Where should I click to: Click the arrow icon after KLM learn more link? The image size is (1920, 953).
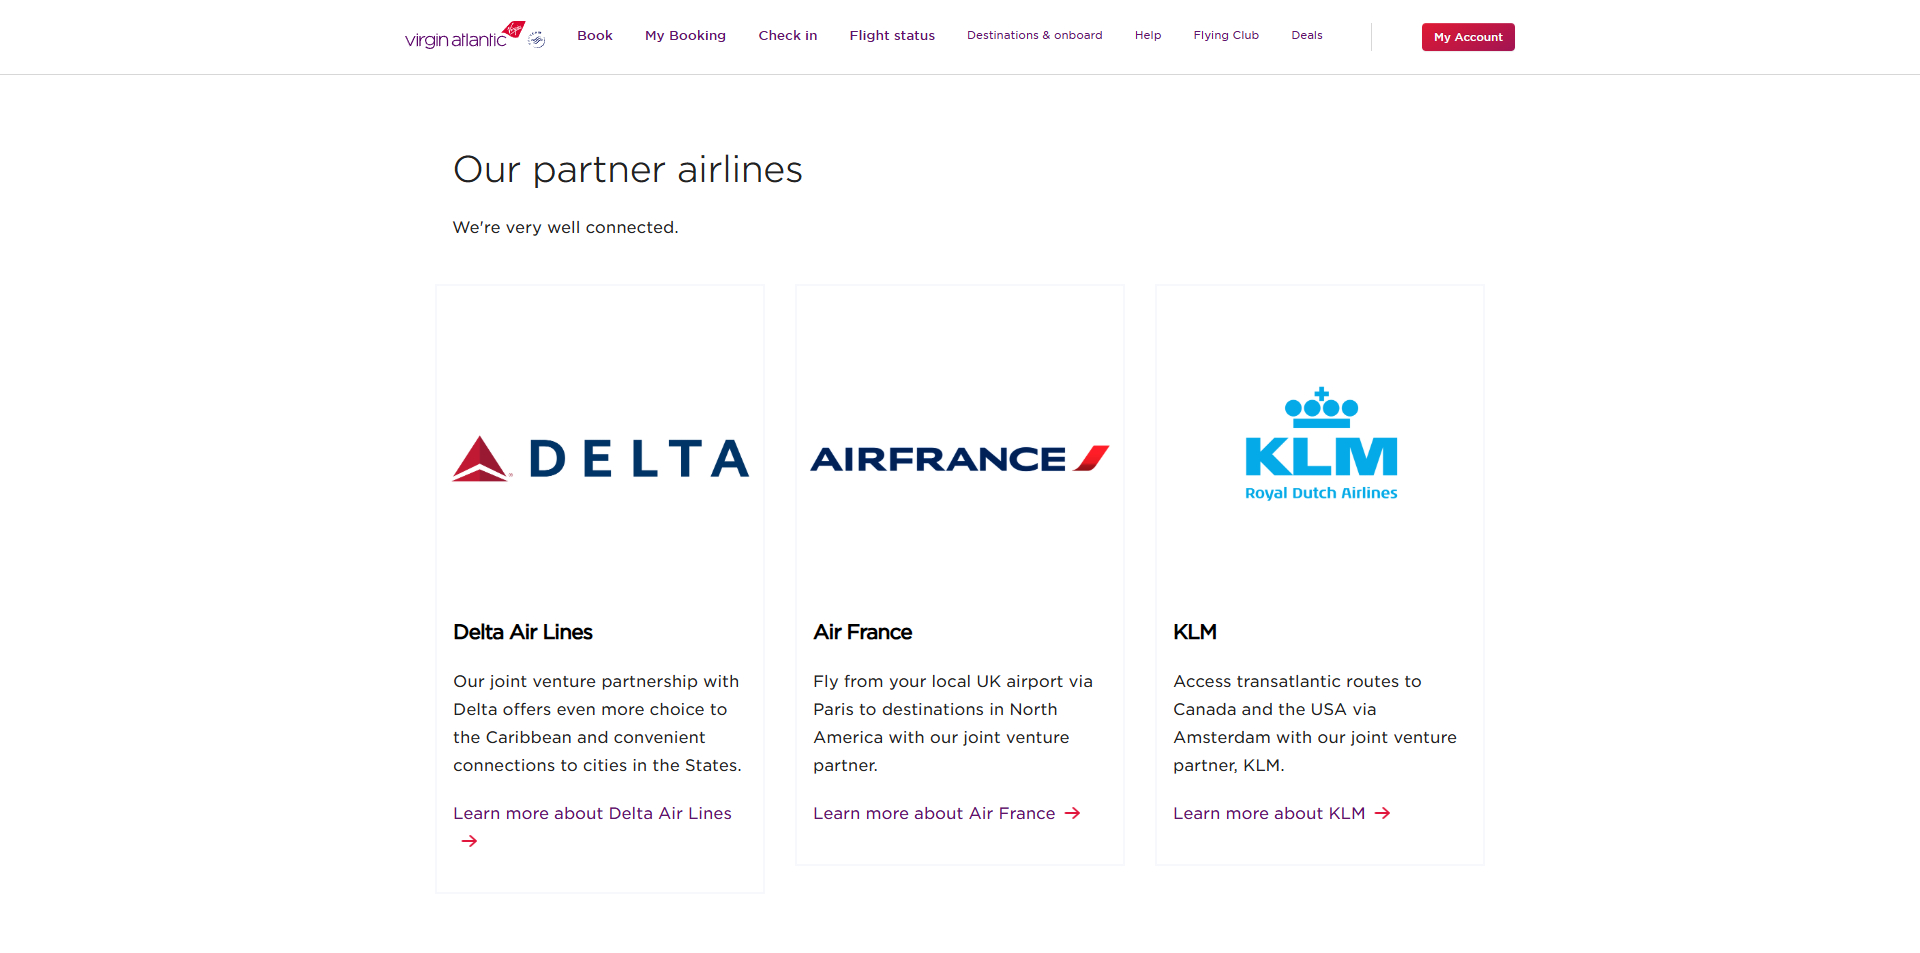pyautogui.click(x=1383, y=813)
